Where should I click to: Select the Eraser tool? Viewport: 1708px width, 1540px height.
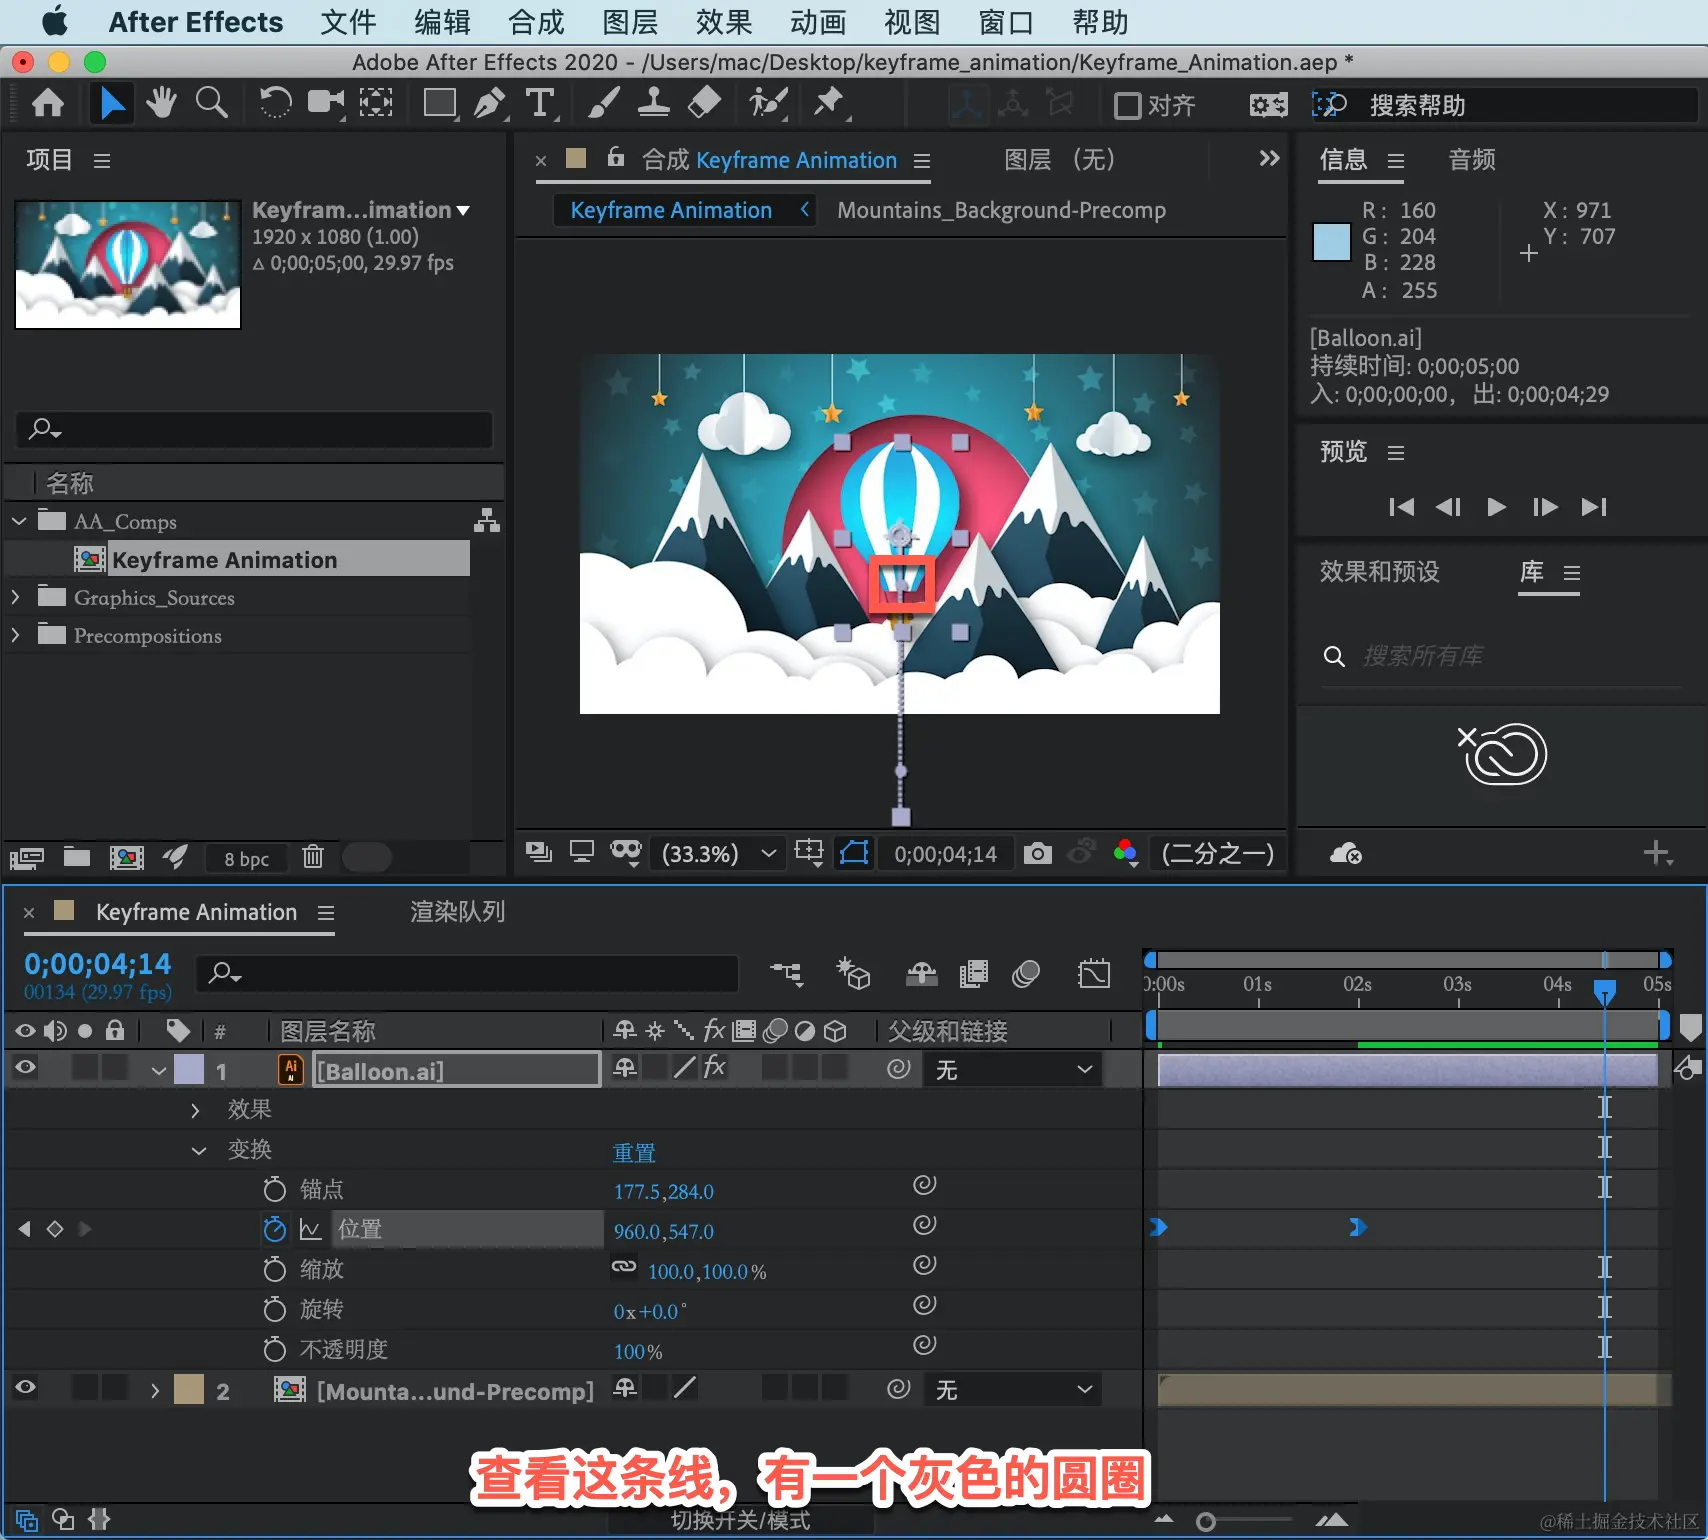pyautogui.click(x=705, y=103)
